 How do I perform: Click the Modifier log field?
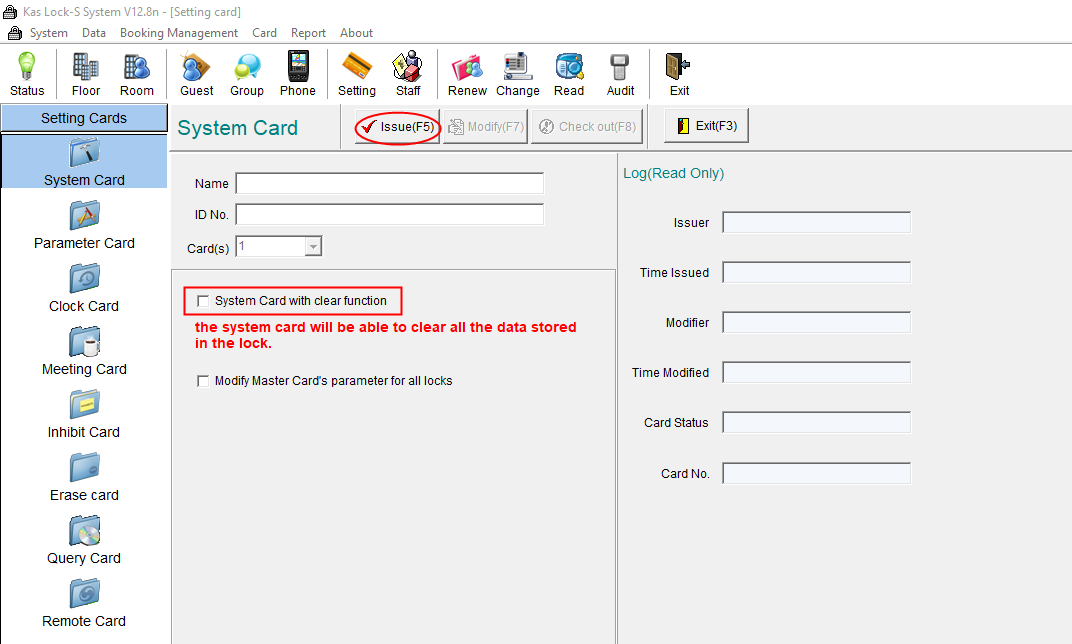[816, 322]
